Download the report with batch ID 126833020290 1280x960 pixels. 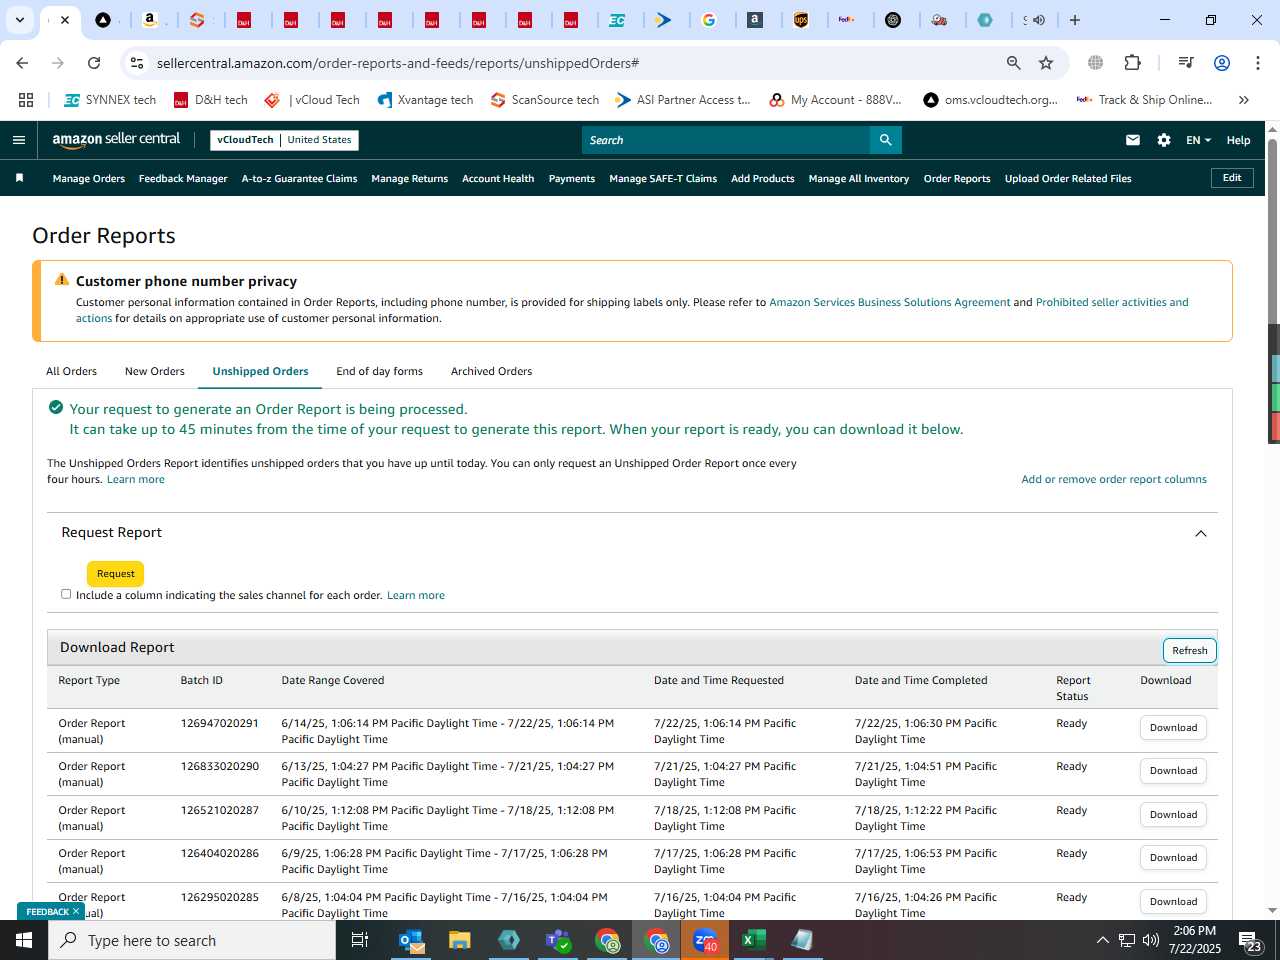pos(1173,771)
